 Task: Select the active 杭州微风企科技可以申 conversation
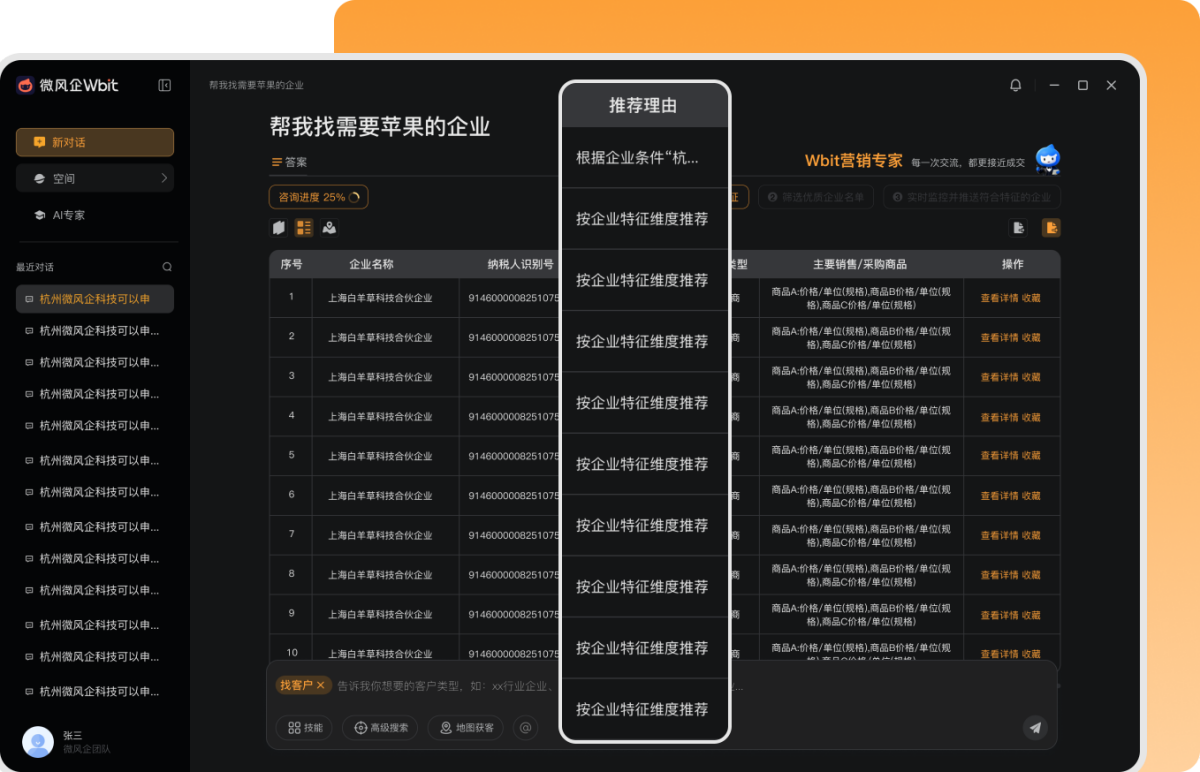tap(94, 298)
